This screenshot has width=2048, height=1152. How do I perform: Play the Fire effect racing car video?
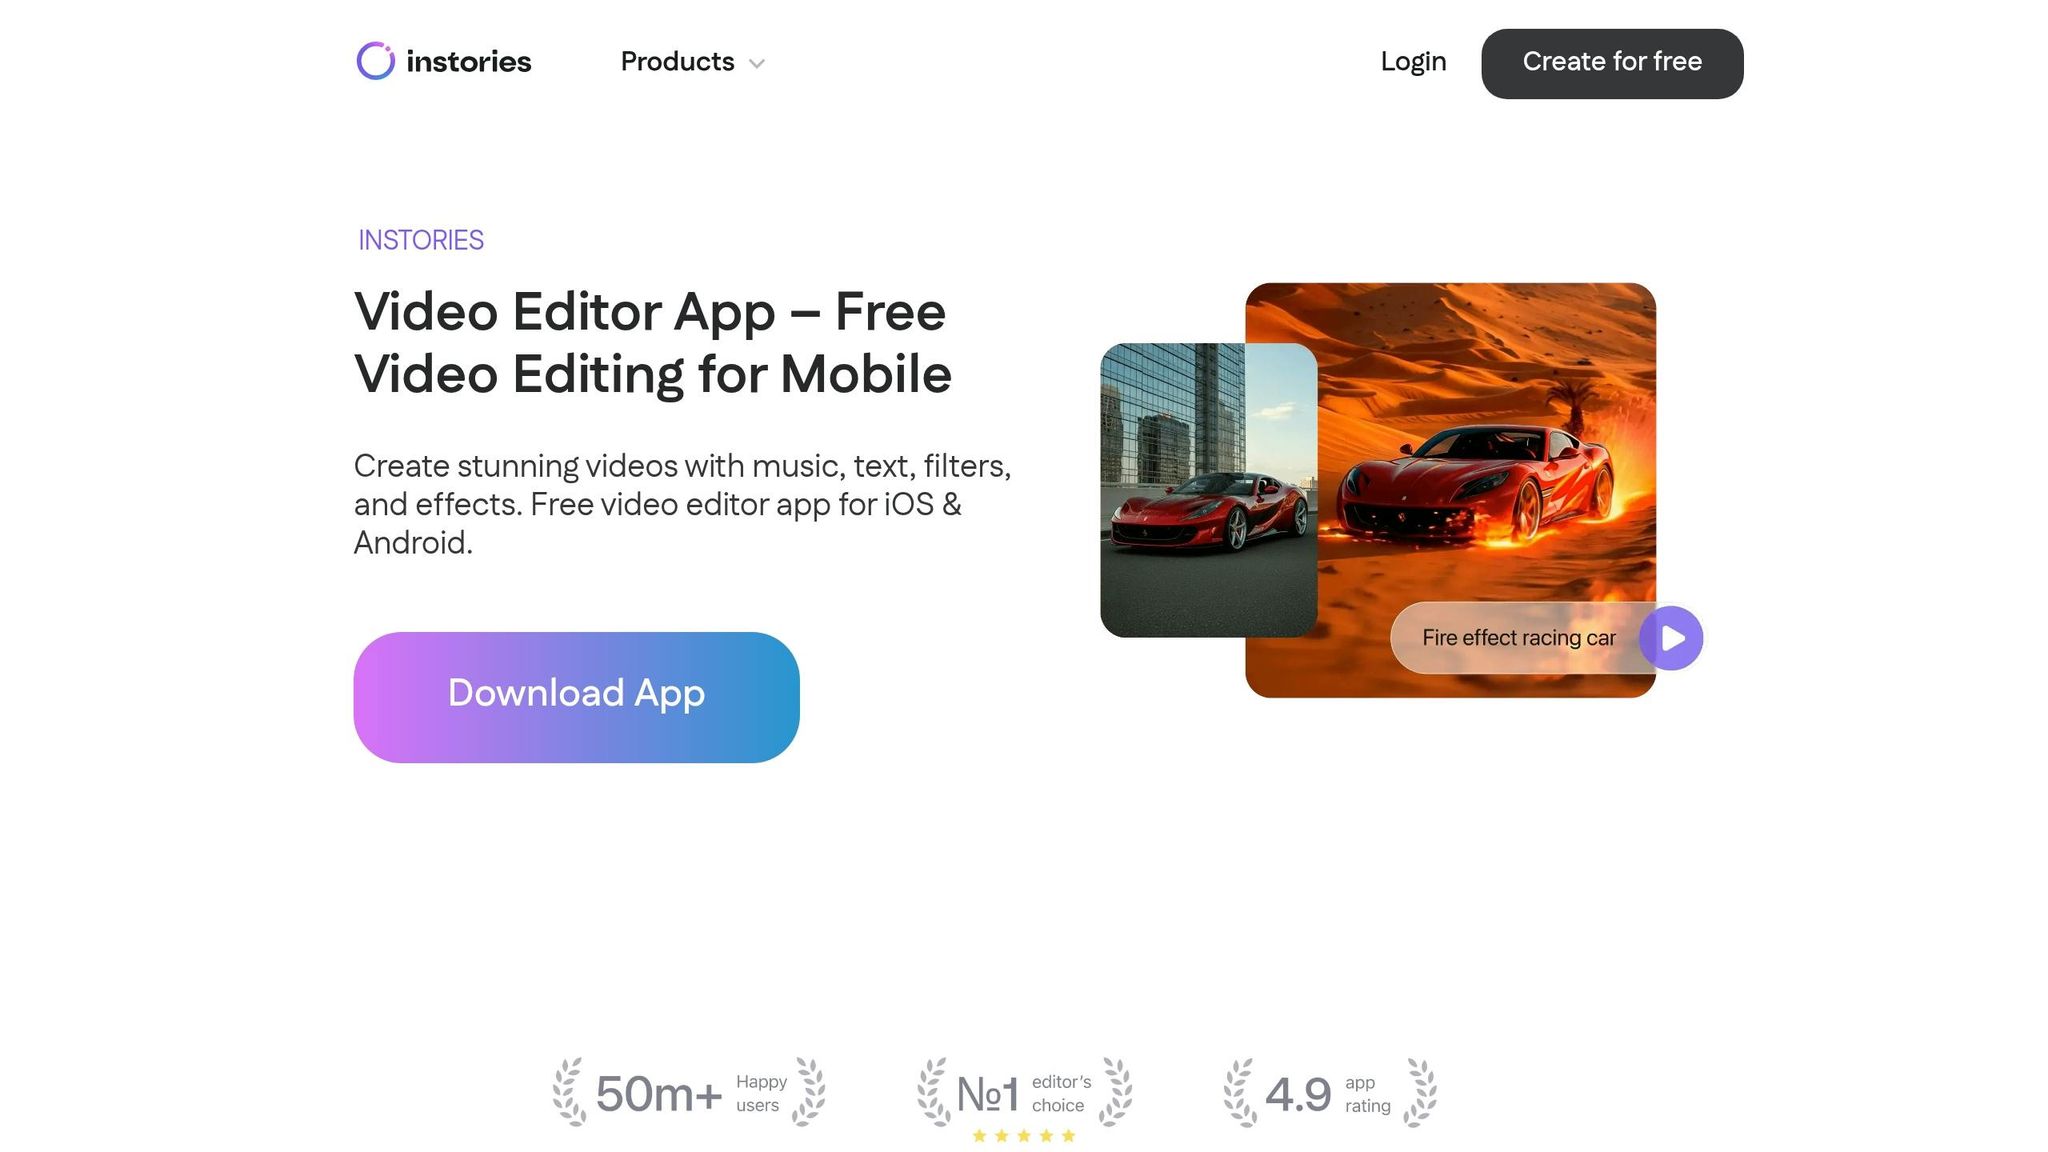click(1671, 638)
